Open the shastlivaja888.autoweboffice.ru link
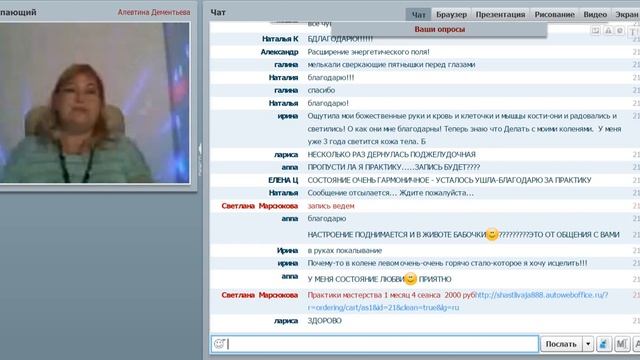 click(x=542, y=295)
